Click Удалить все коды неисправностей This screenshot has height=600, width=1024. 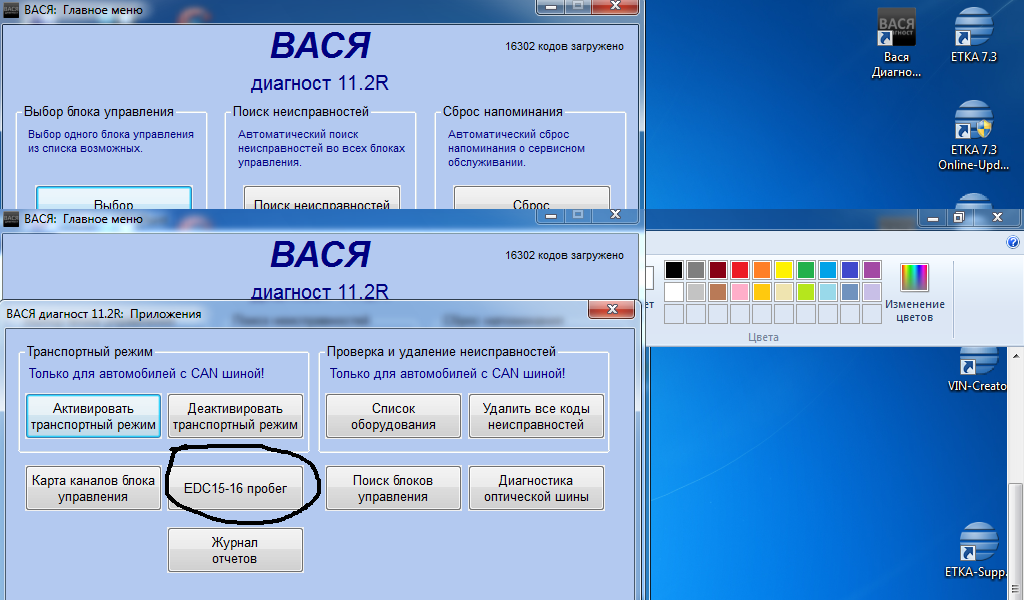(536, 416)
